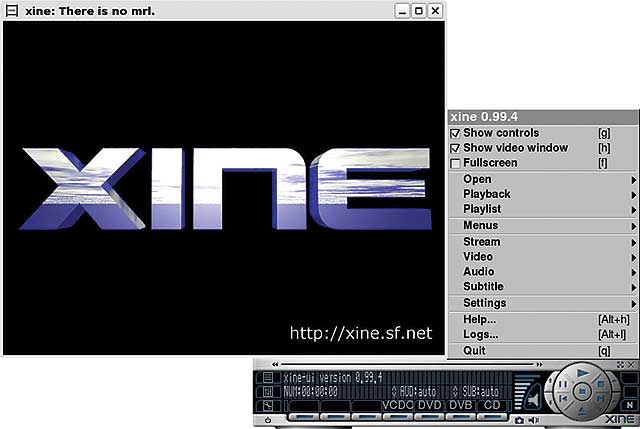Seek backward with the rewind arrows
Screen dimensions: 640x429
(275, 365)
